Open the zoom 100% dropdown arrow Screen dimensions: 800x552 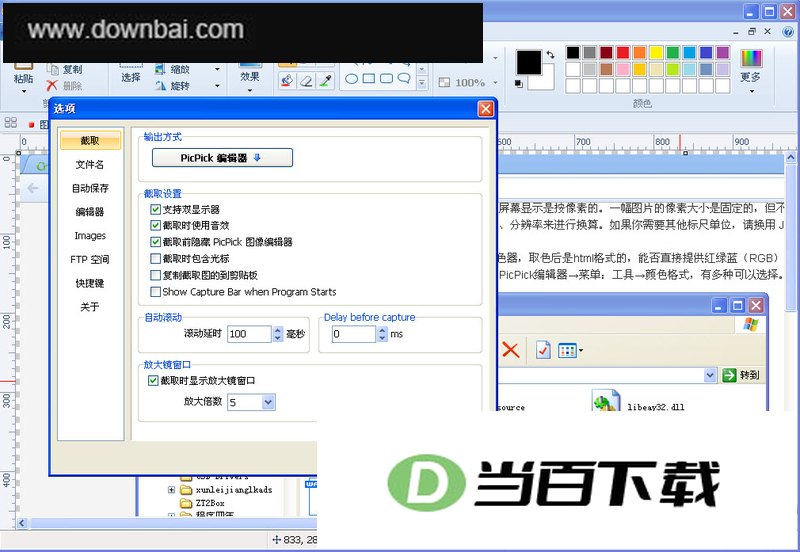[495, 82]
